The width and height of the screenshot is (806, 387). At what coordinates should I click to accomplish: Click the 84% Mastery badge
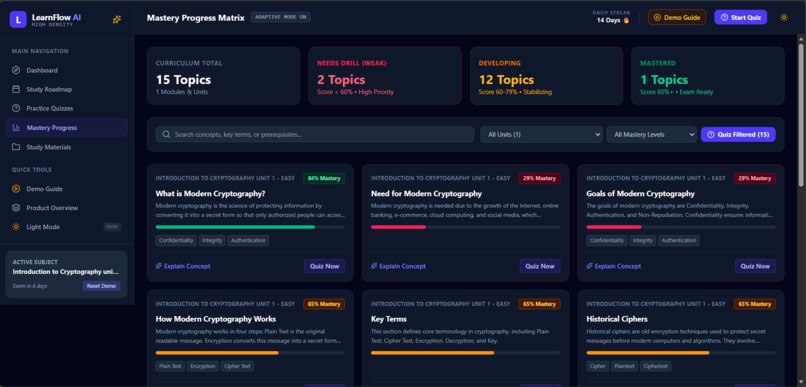[324, 178]
